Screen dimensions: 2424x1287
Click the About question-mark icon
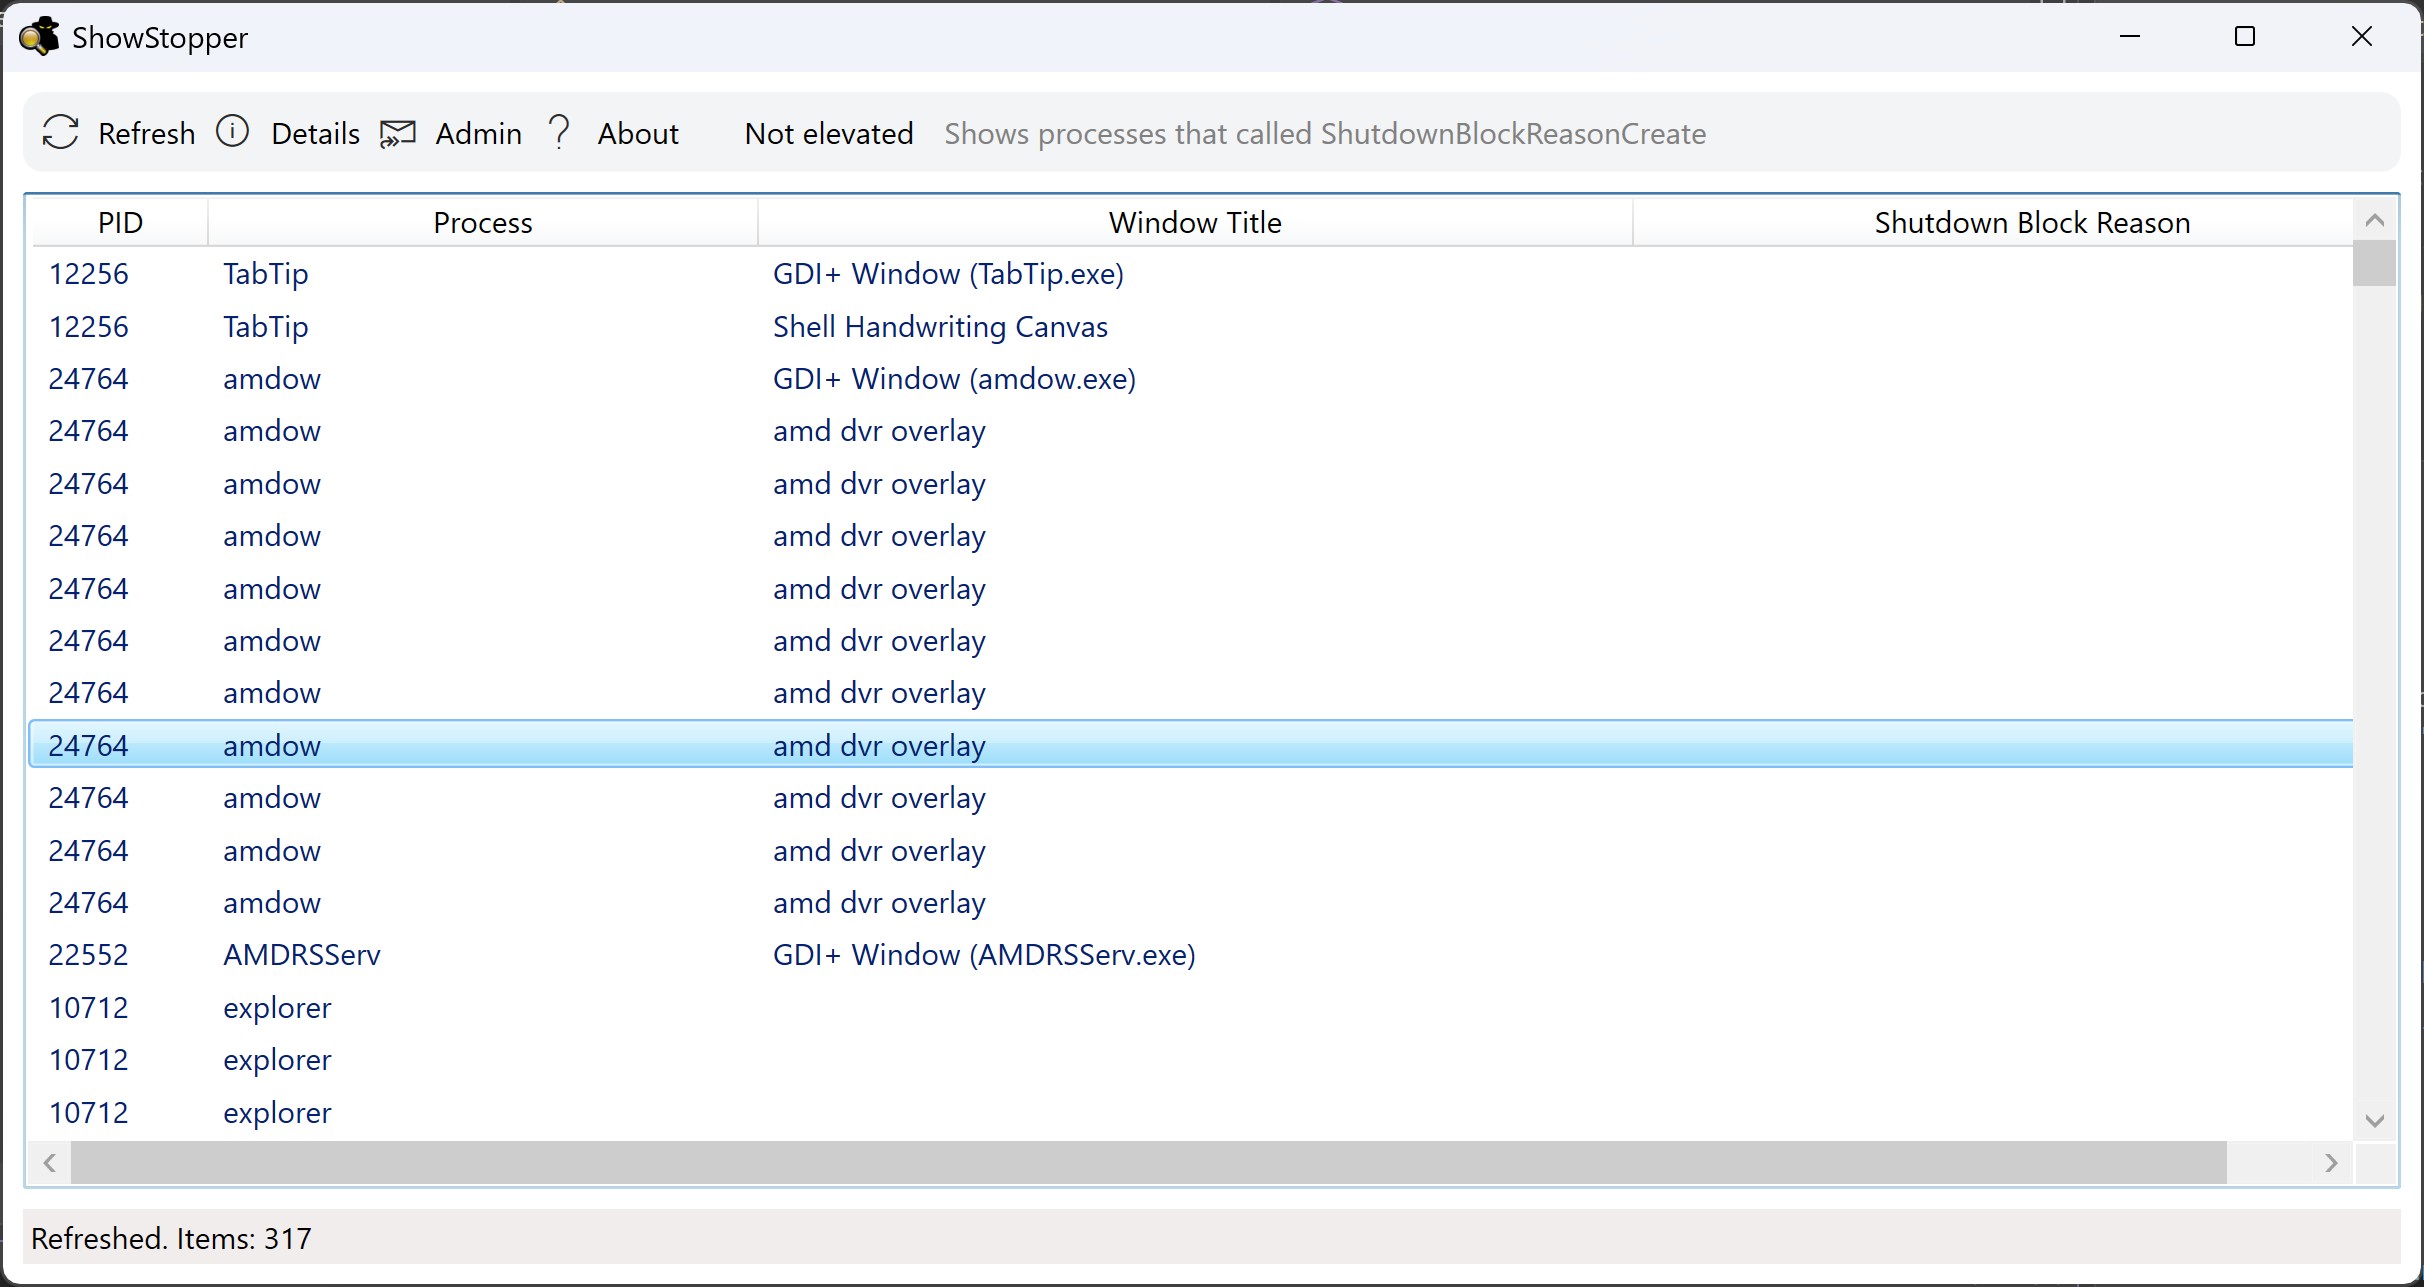559,131
